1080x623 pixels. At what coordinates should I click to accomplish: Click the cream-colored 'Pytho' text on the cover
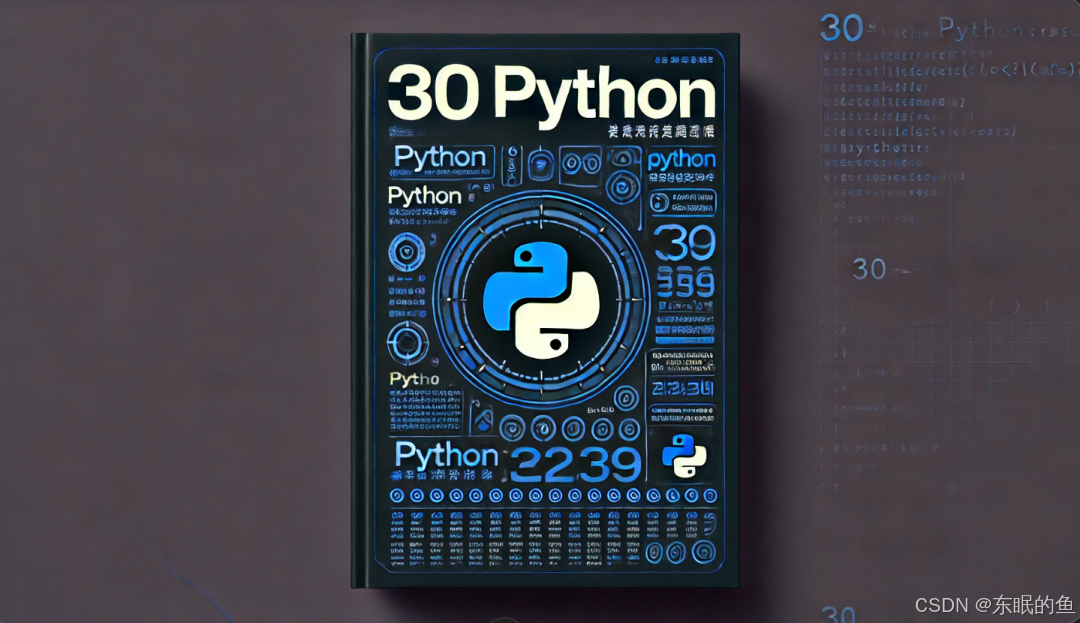point(414,379)
